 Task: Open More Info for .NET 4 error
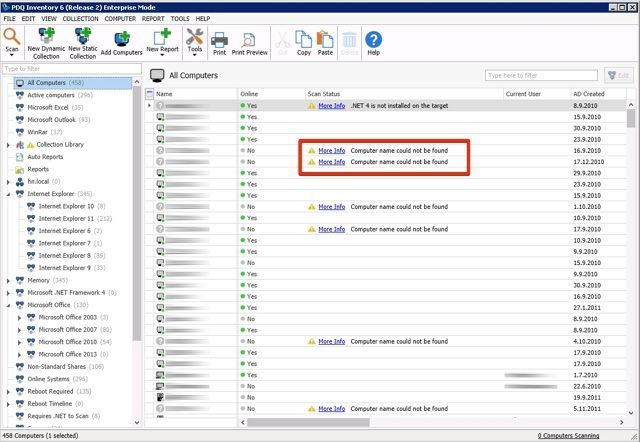click(331, 106)
